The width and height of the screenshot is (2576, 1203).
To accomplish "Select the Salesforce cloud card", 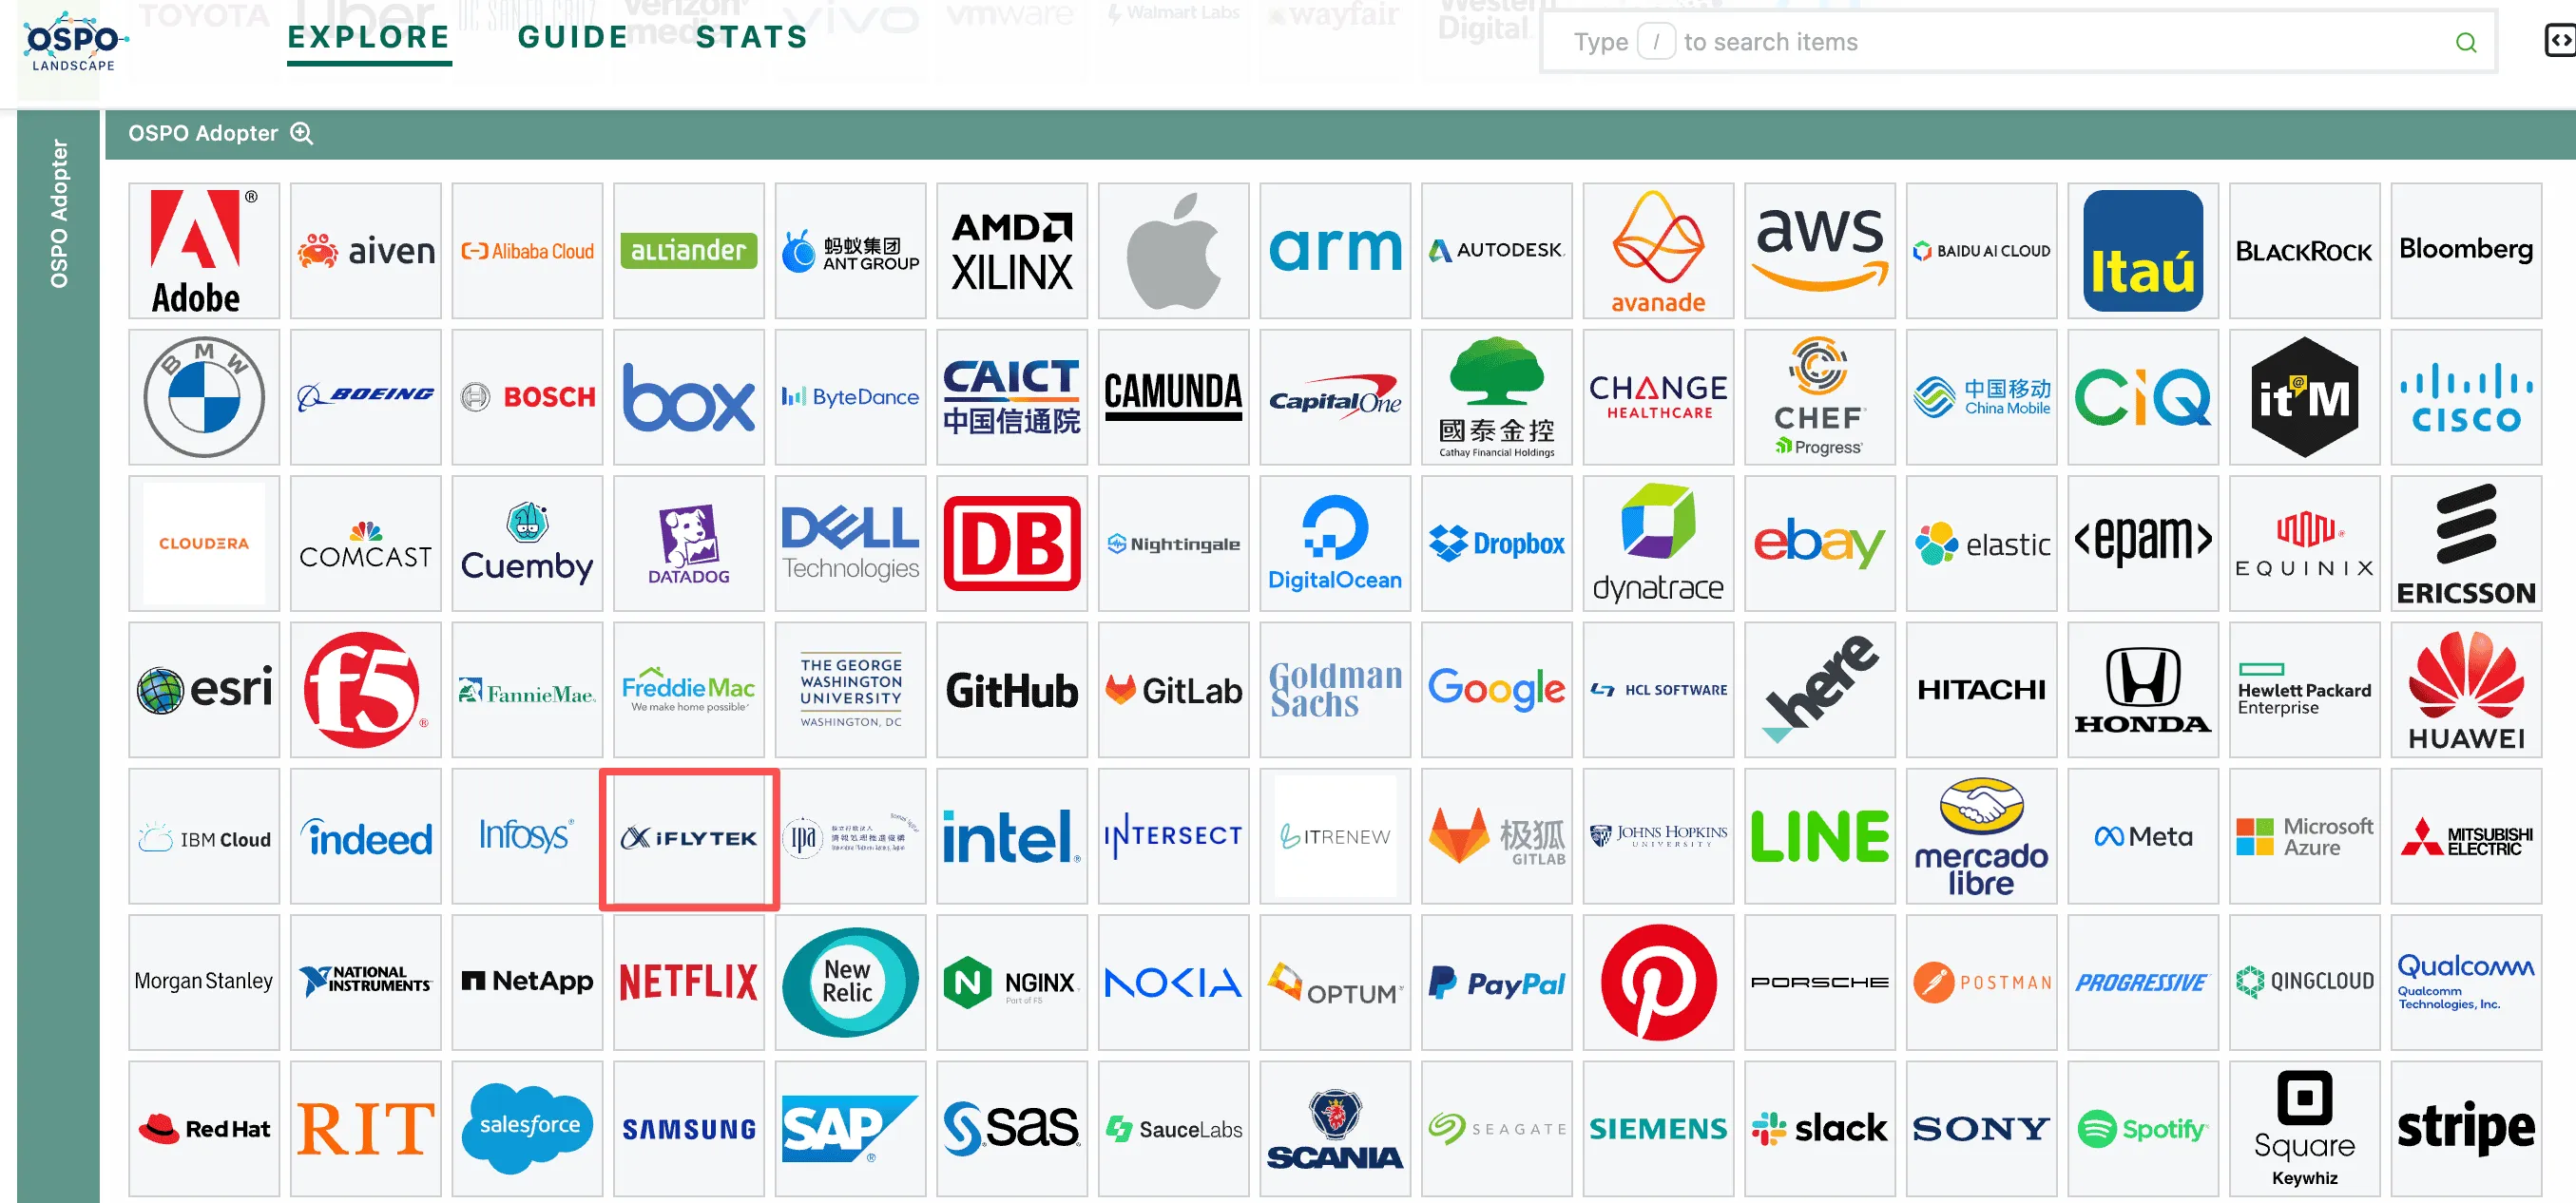I will point(527,1128).
